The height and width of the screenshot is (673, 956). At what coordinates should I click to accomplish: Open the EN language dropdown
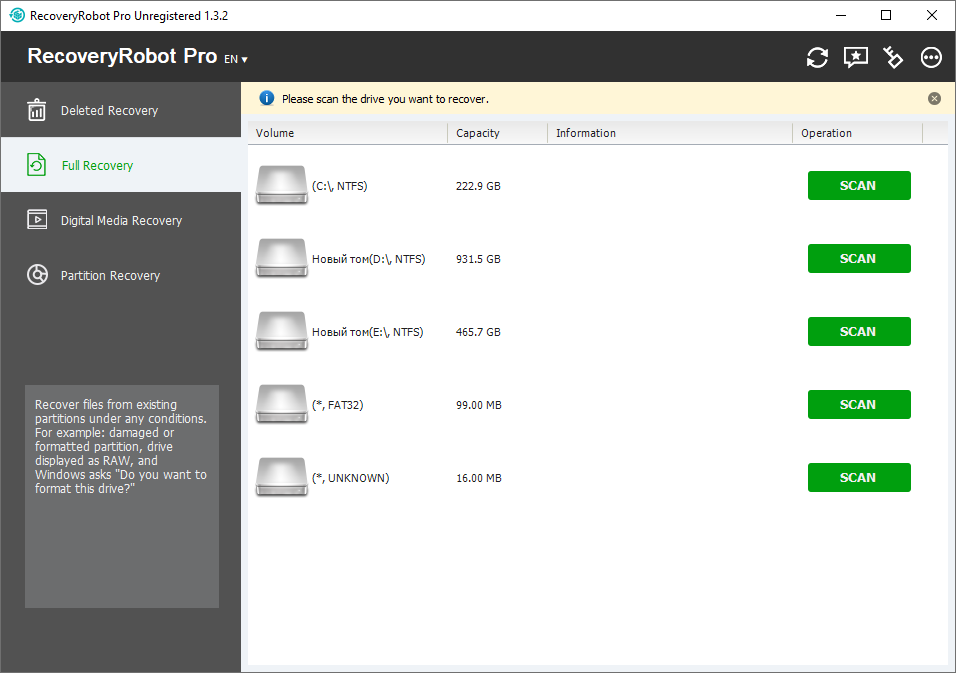point(235,59)
